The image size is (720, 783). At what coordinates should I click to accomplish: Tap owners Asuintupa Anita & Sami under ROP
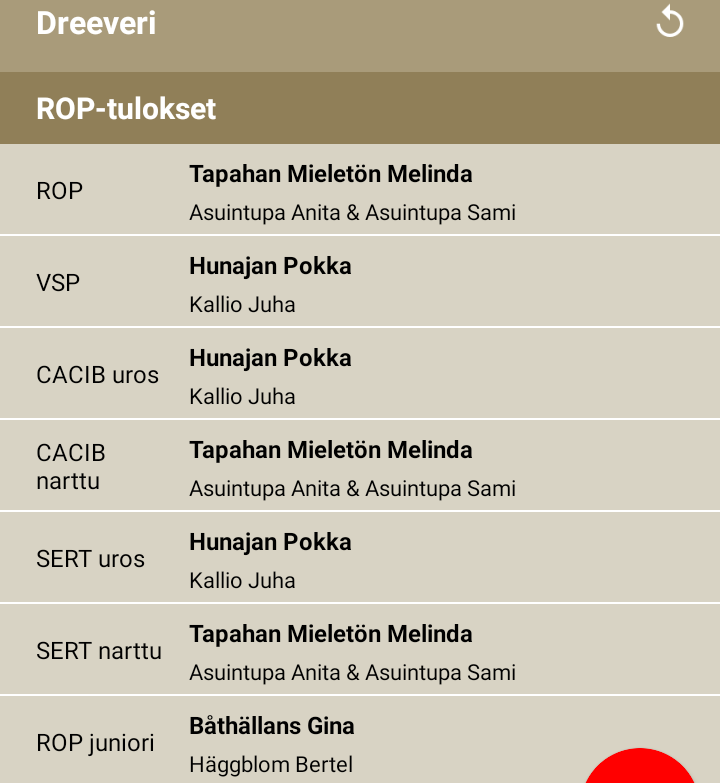coord(353,213)
